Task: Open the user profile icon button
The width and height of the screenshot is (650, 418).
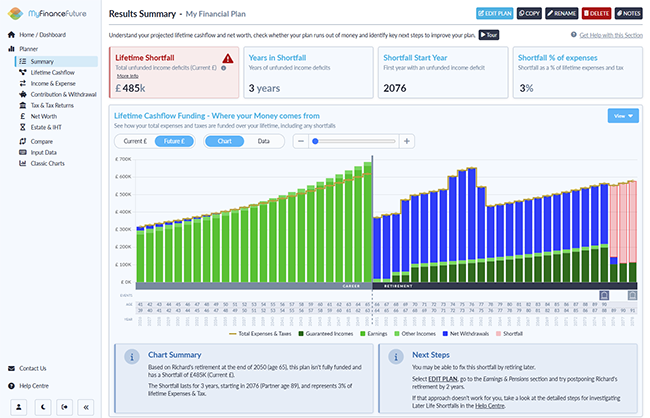Action: (19, 407)
